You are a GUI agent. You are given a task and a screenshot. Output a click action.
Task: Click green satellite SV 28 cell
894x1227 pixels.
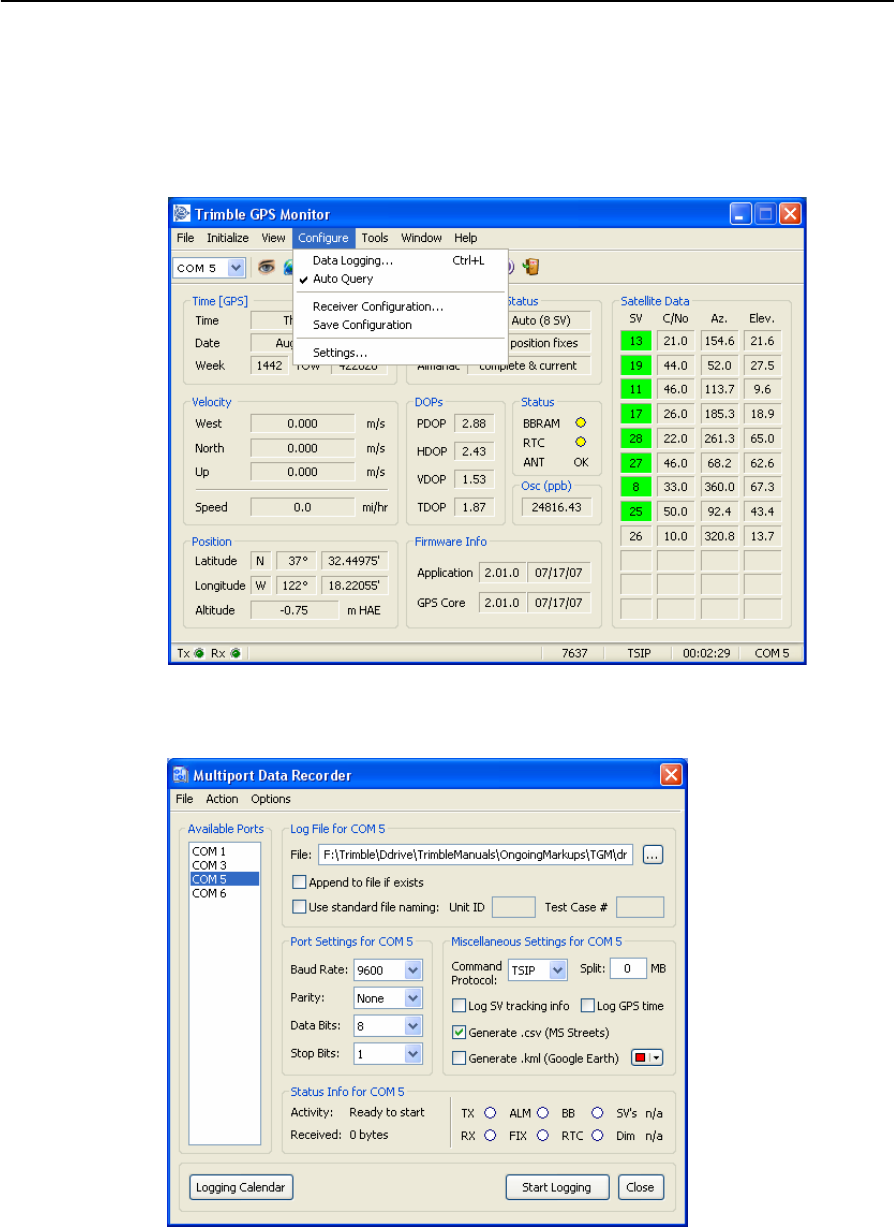click(635, 439)
